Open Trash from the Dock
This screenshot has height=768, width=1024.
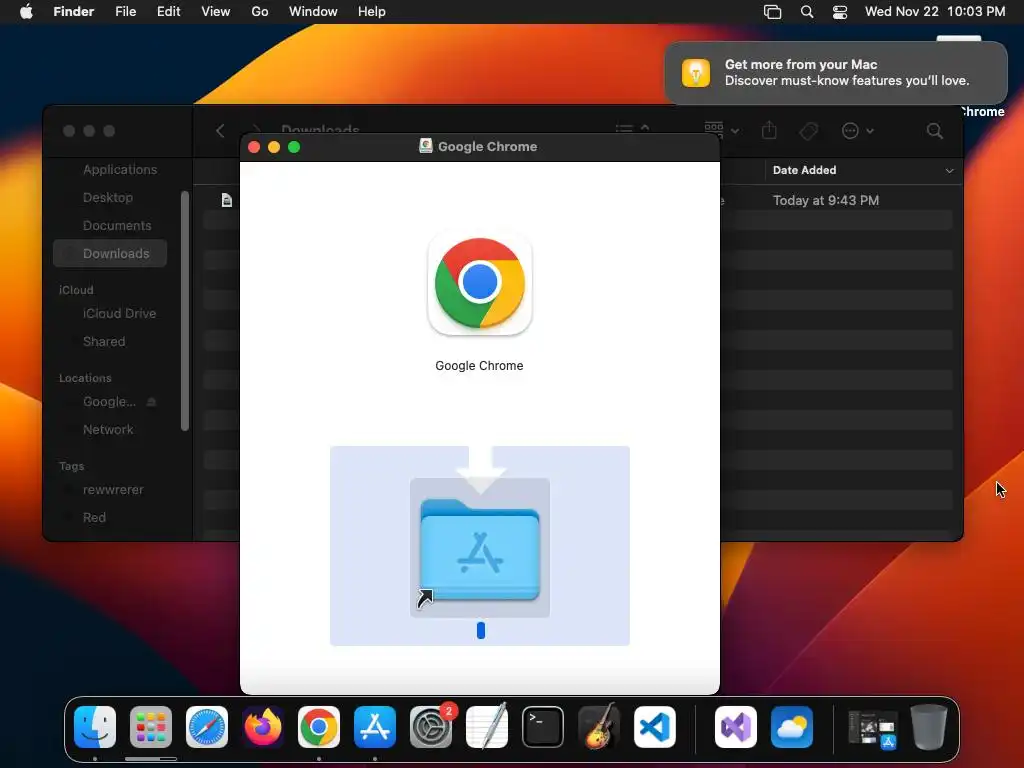point(929,727)
